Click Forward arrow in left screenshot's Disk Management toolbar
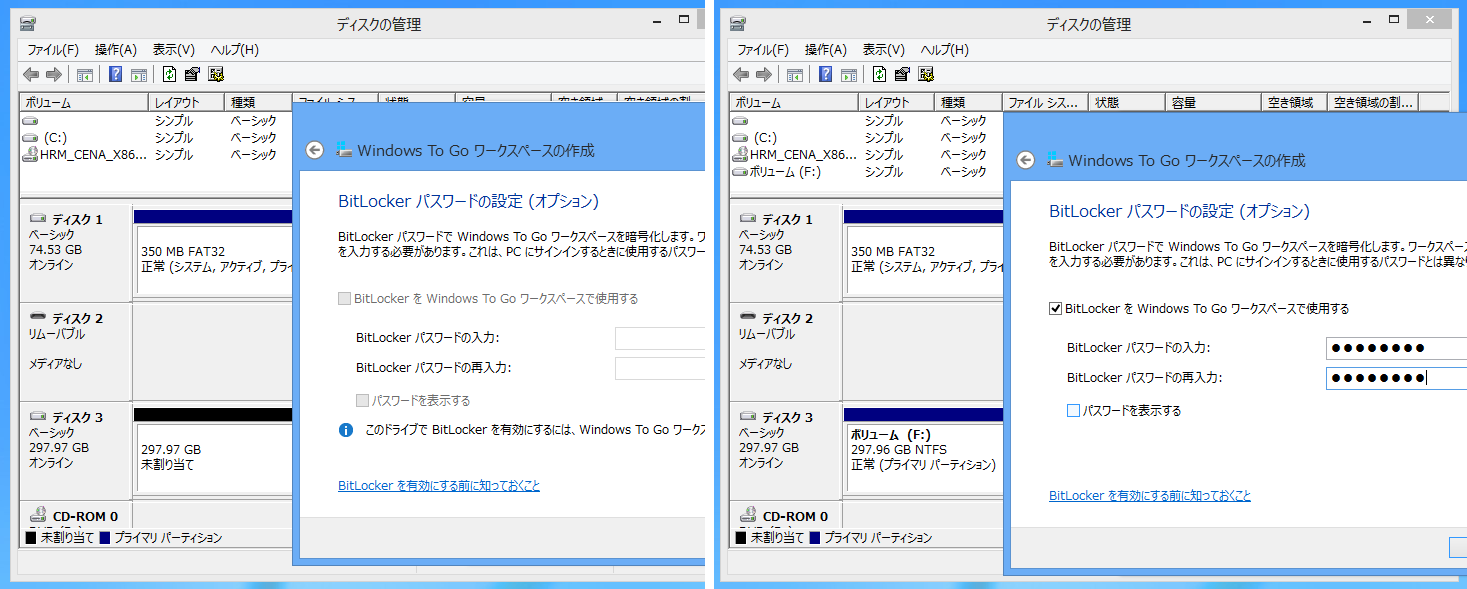Screen dimensions: 1467x589 point(54,74)
